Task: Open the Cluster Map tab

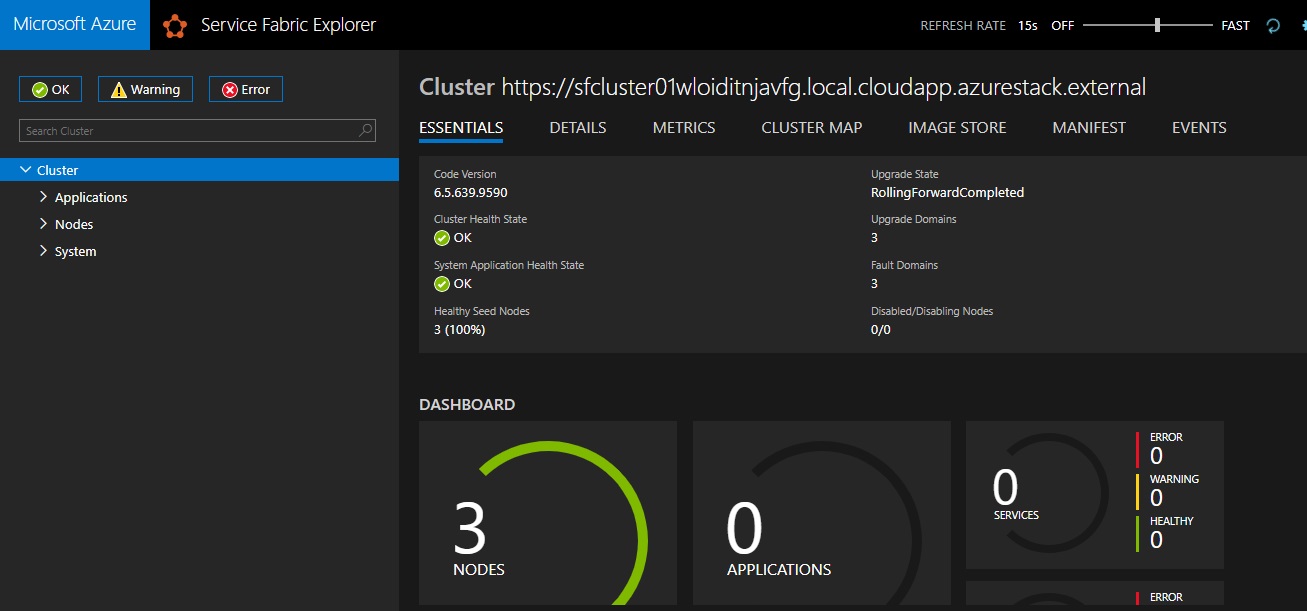Action: (811, 127)
